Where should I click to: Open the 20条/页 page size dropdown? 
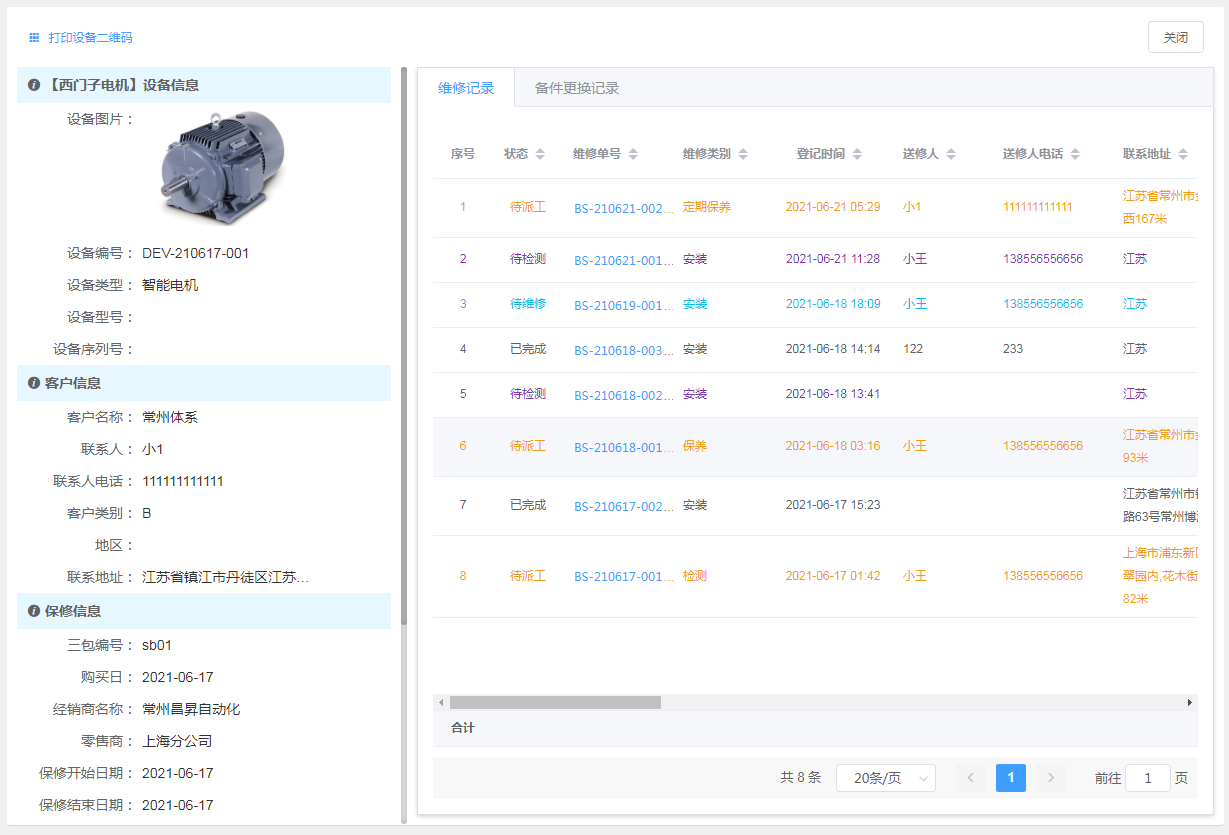(x=885, y=778)
